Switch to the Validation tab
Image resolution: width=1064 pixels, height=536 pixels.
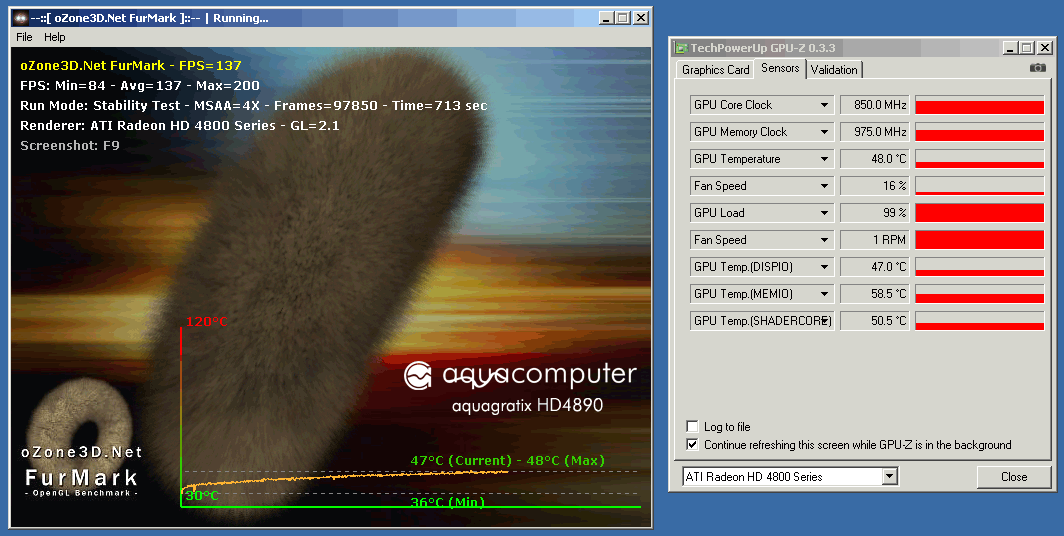click(x=834, y=70)
